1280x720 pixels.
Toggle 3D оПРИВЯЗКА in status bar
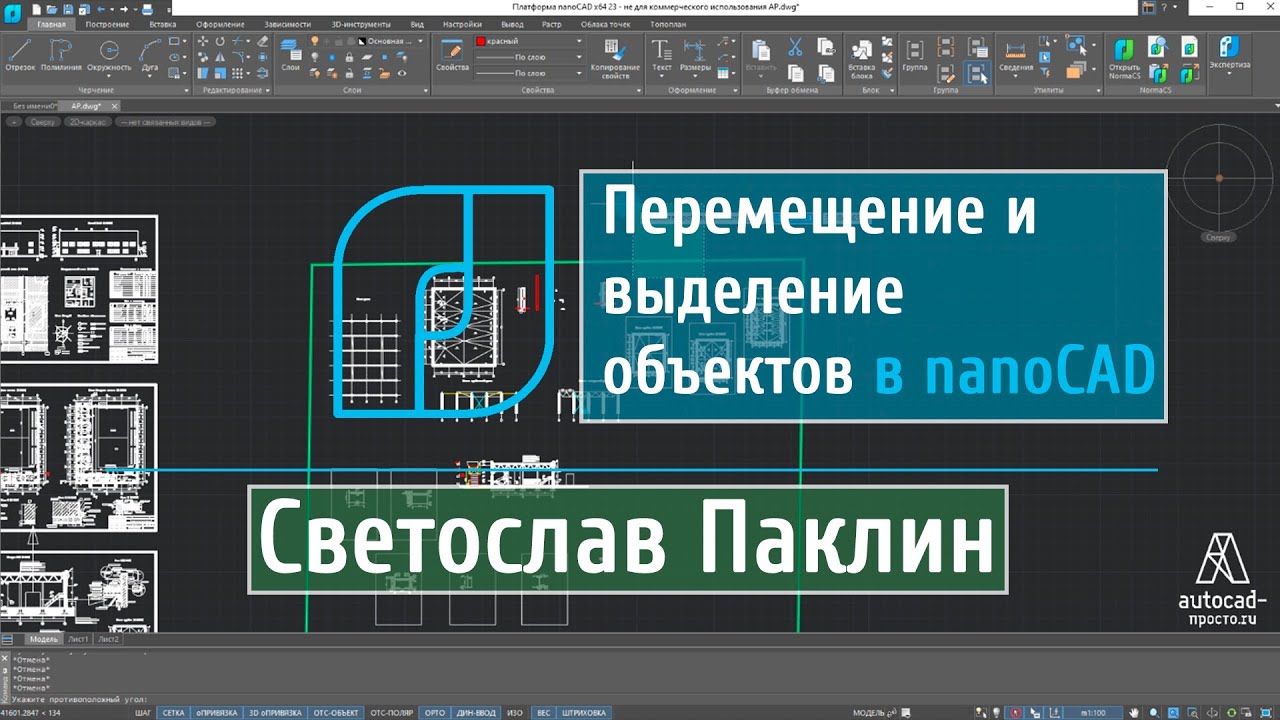[275, 713]
